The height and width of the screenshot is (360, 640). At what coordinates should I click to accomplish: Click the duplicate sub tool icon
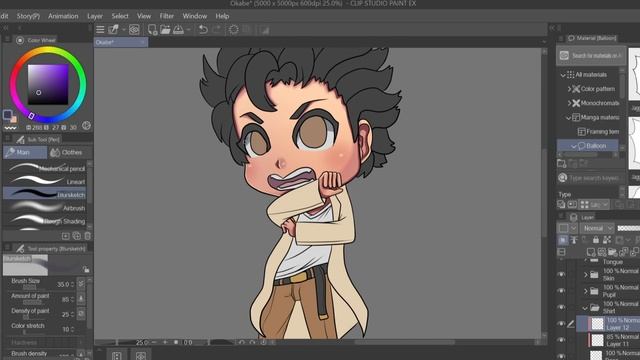77,236
